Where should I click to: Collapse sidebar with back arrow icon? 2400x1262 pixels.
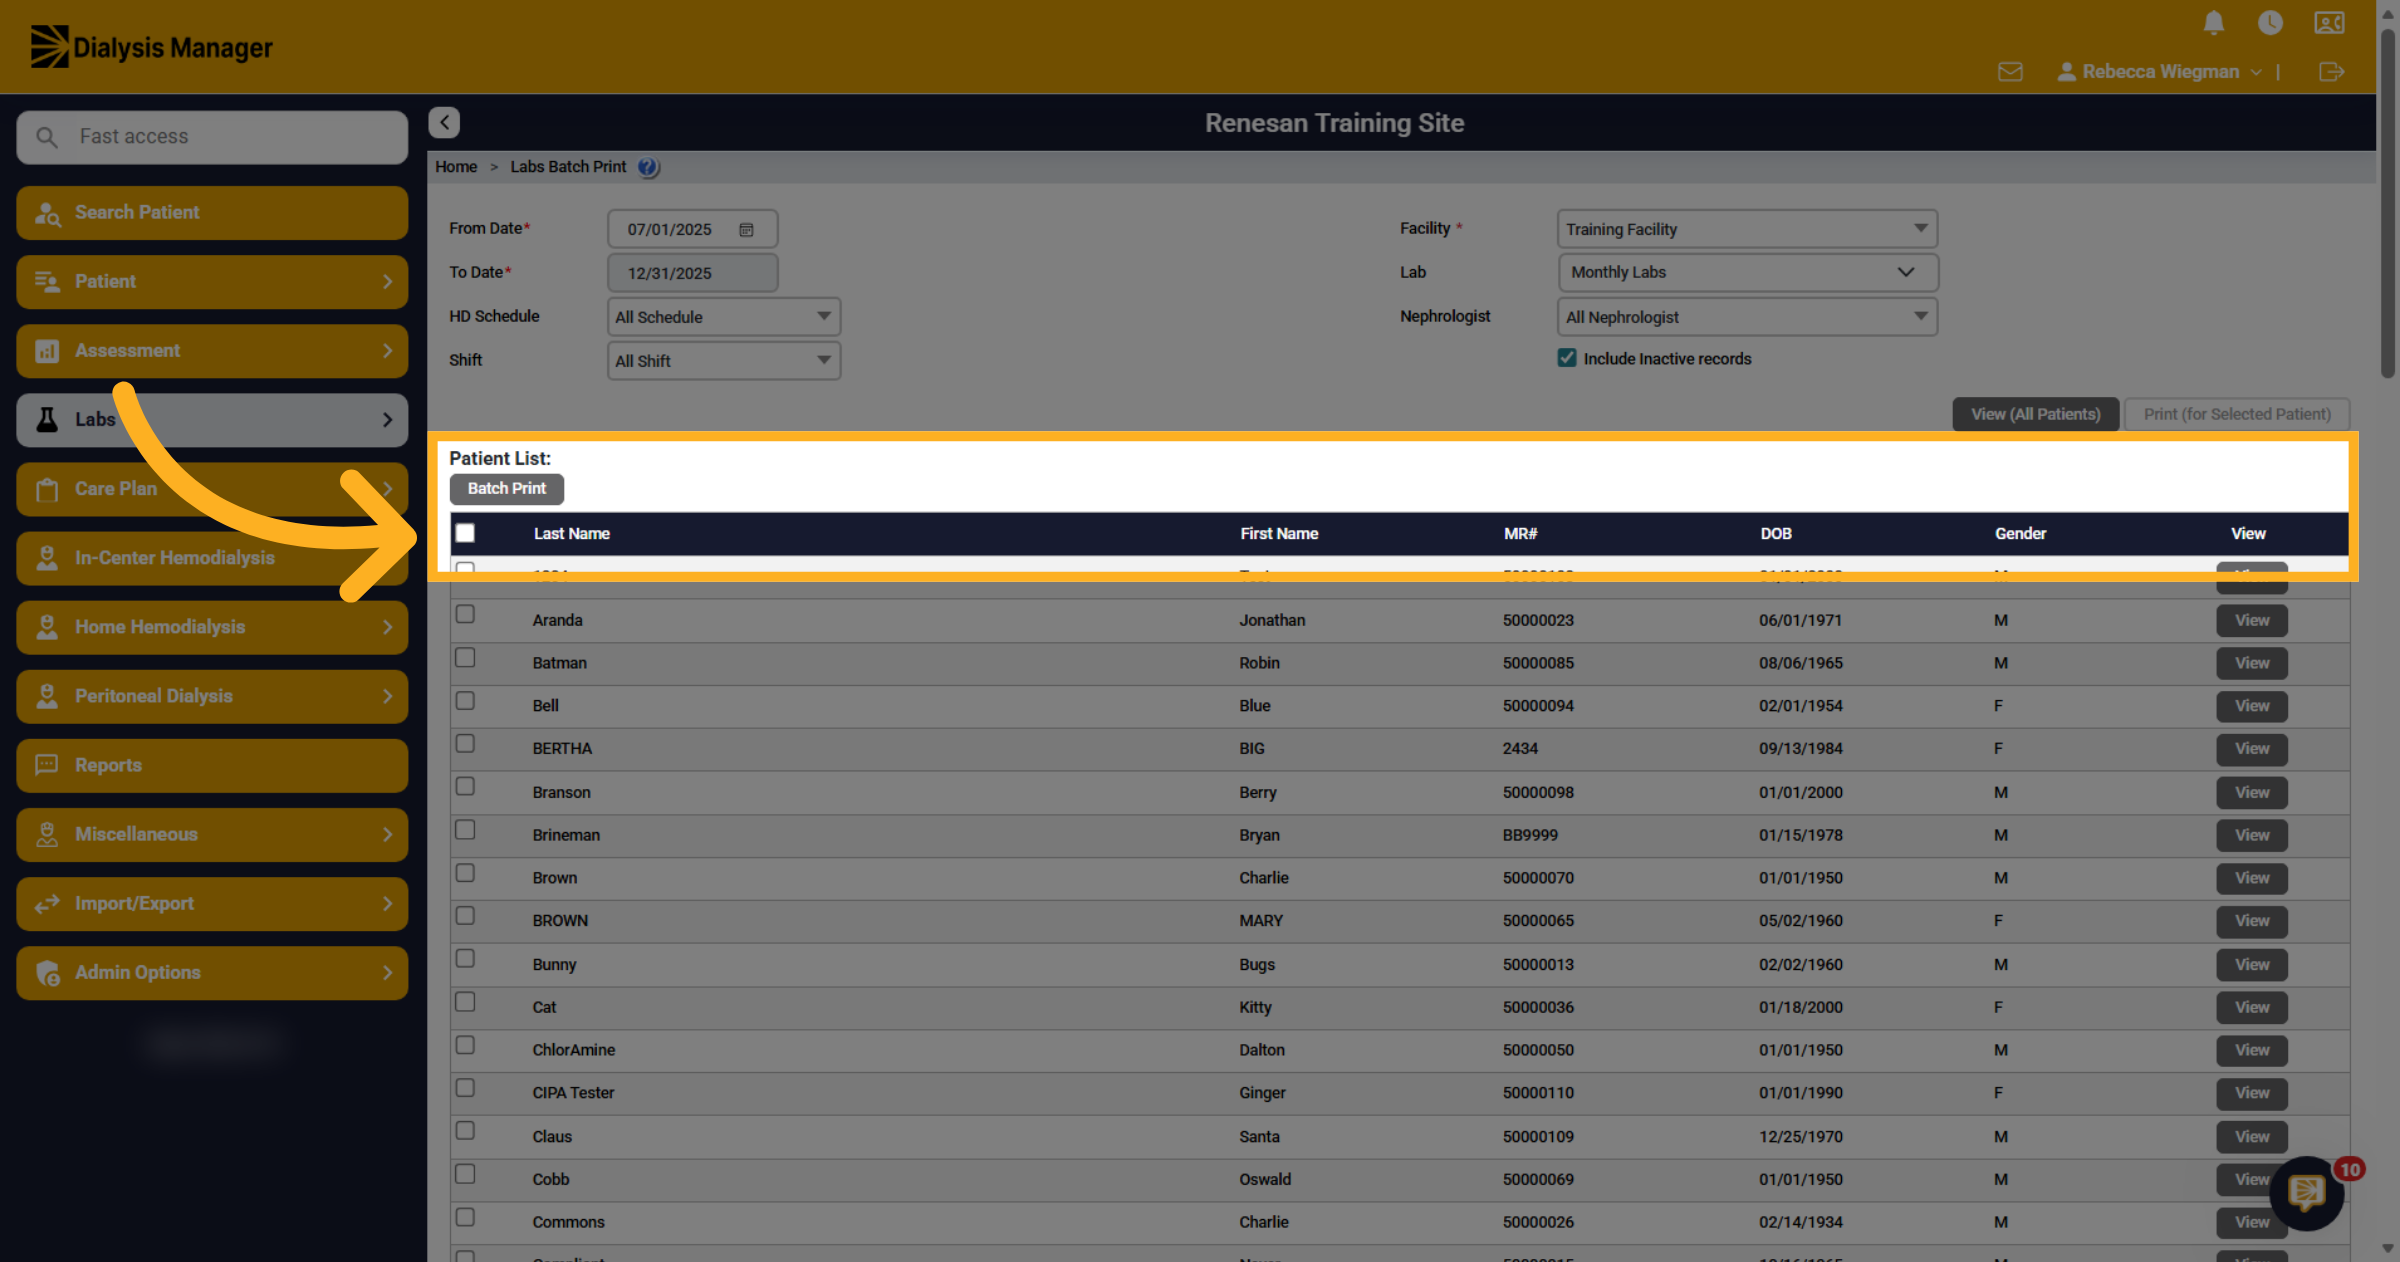click(x=444, y=122)
